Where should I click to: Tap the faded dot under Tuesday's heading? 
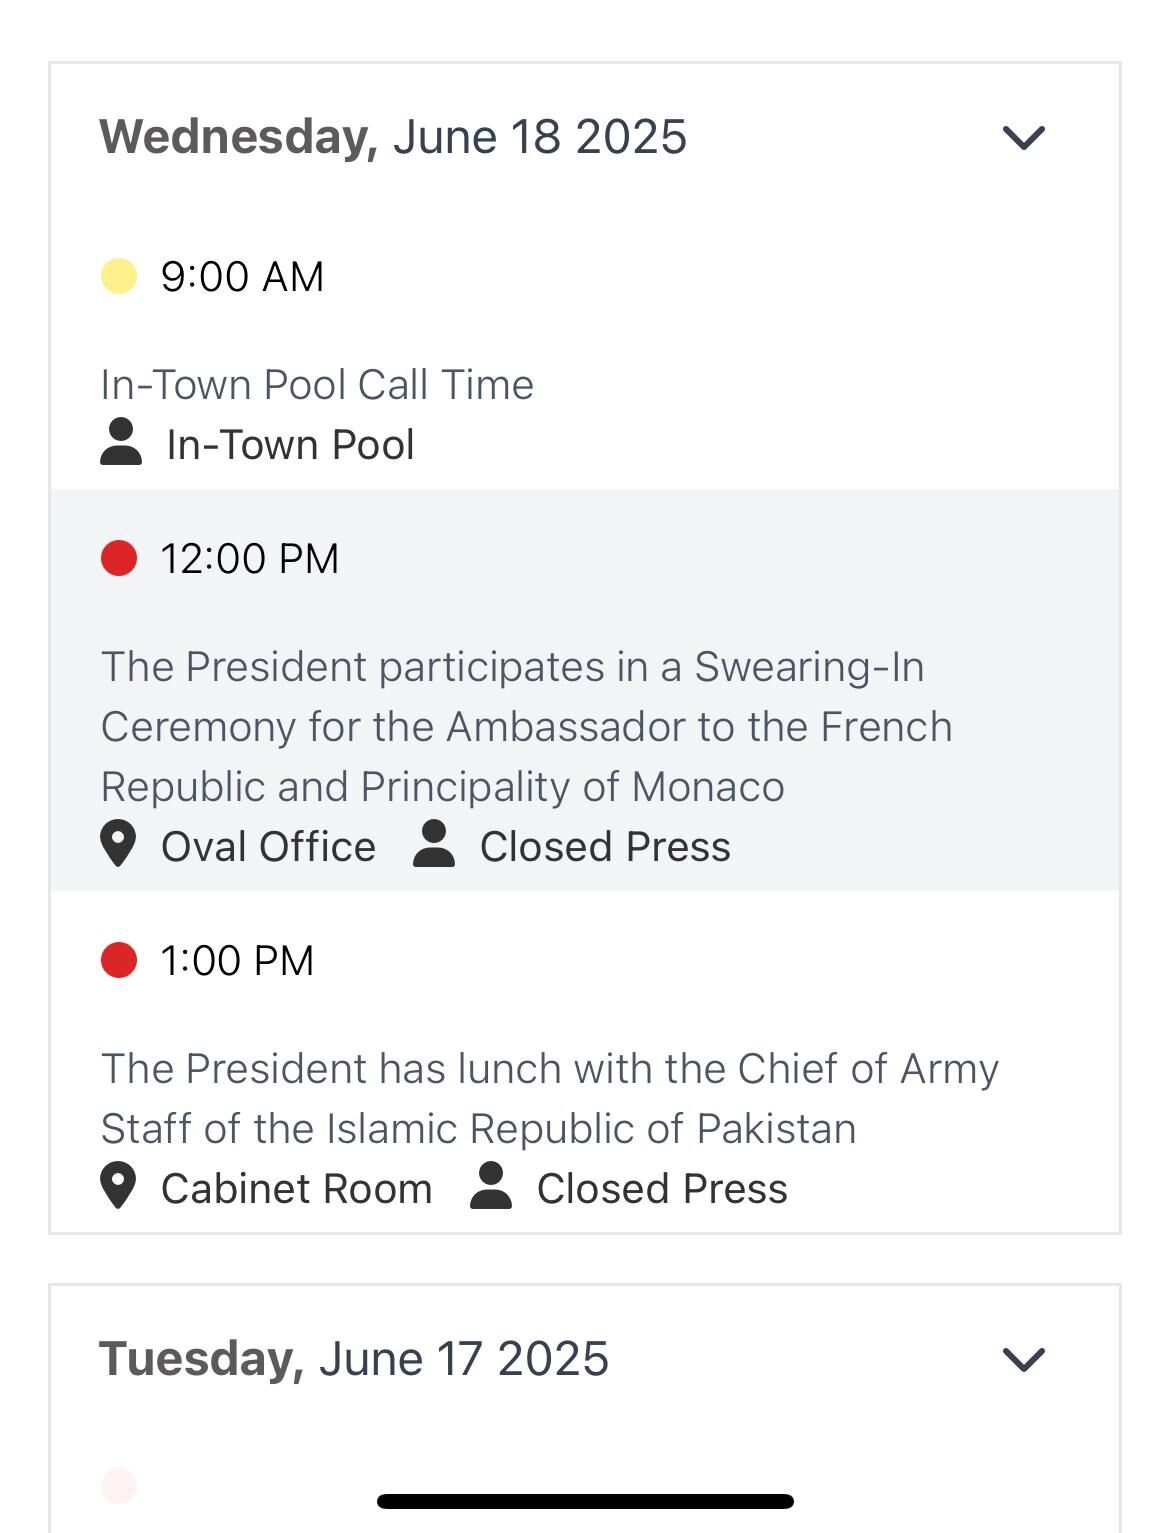click(x=119, y=1485)
